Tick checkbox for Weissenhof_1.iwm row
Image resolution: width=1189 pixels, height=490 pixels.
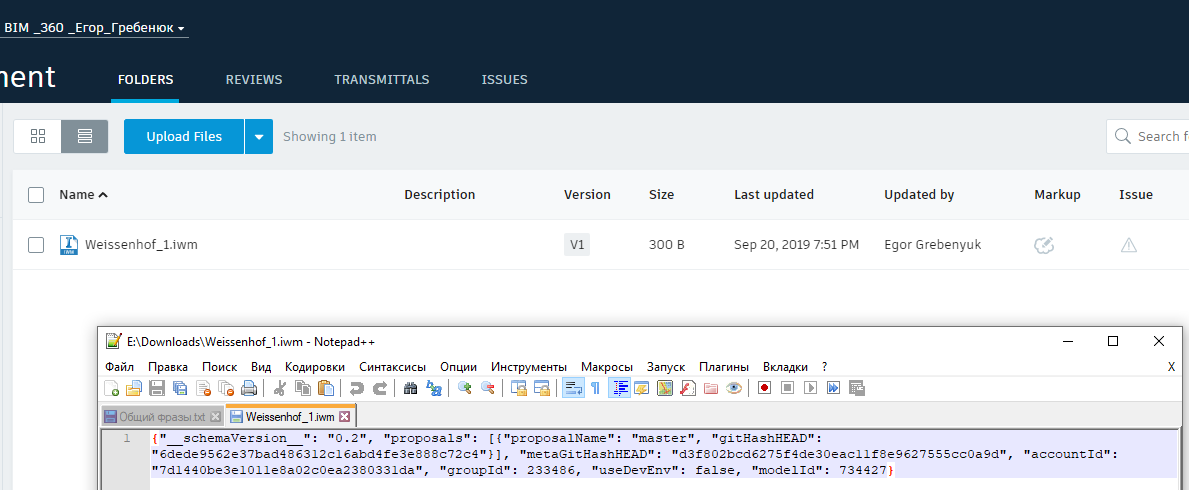tap(36, 245)
